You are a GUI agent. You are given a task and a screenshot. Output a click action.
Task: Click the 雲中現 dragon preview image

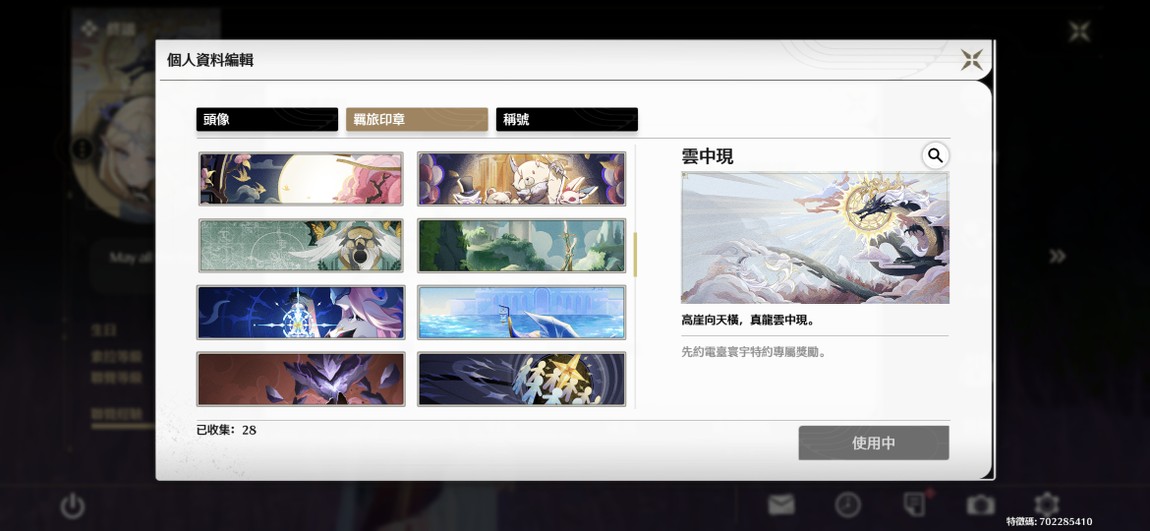coord(815,238)
